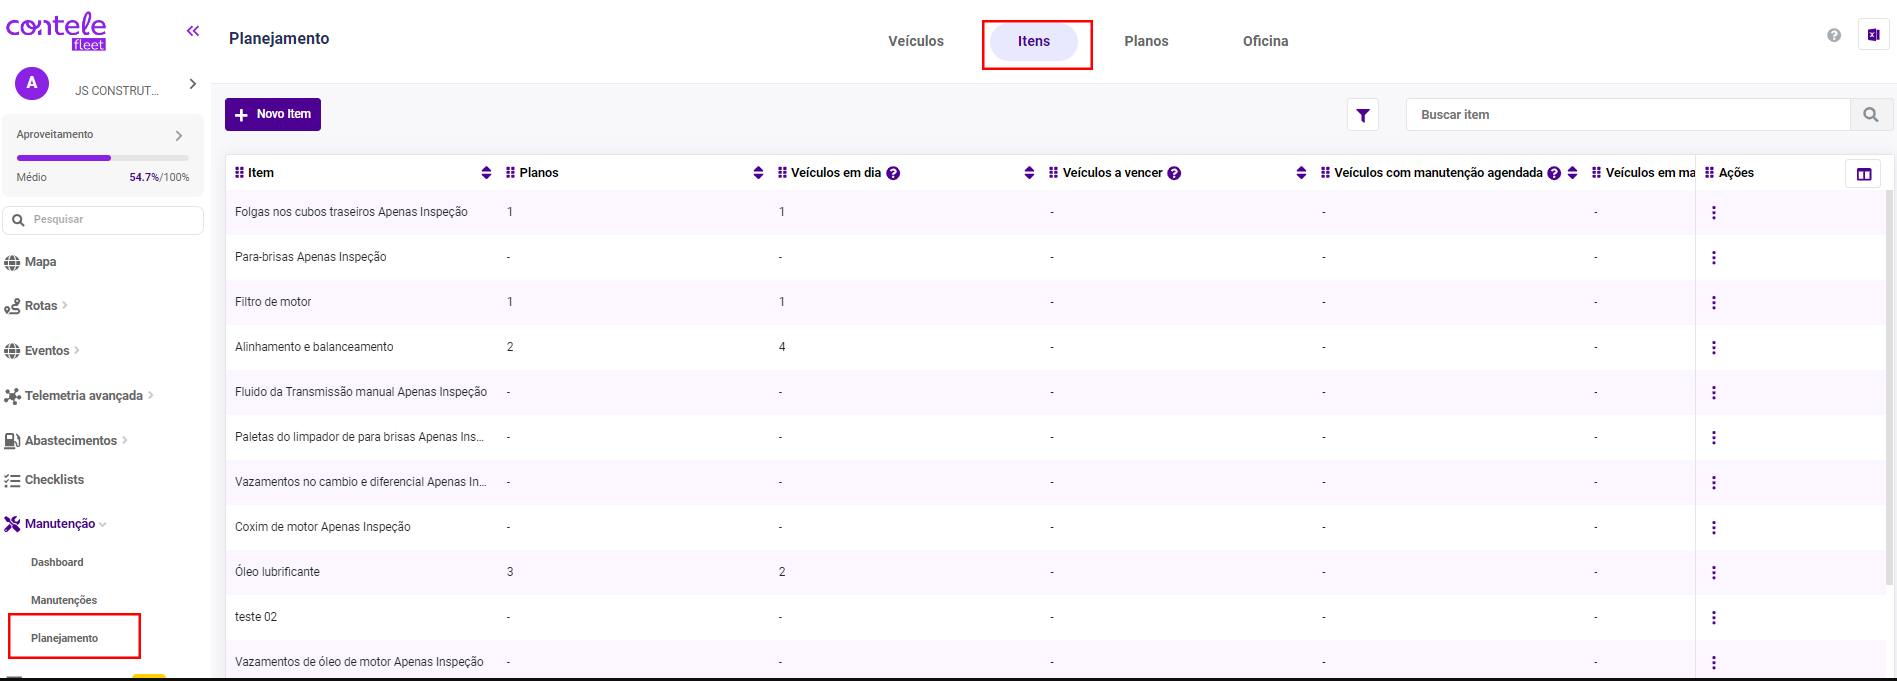Screen dimensions: 1897x681
Task: Open the column layout selector icon
Action: [1863, 174]
